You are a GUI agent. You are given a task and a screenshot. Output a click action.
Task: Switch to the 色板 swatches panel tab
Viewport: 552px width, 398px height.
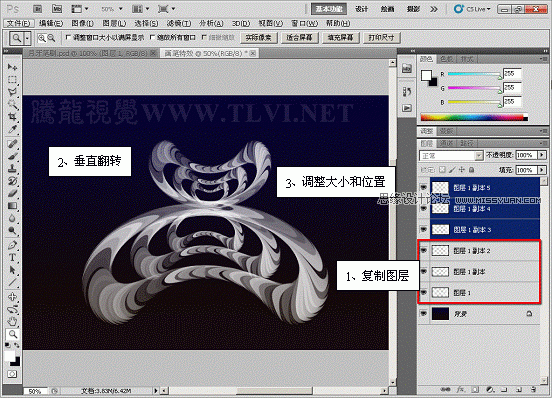coord(446,59)
